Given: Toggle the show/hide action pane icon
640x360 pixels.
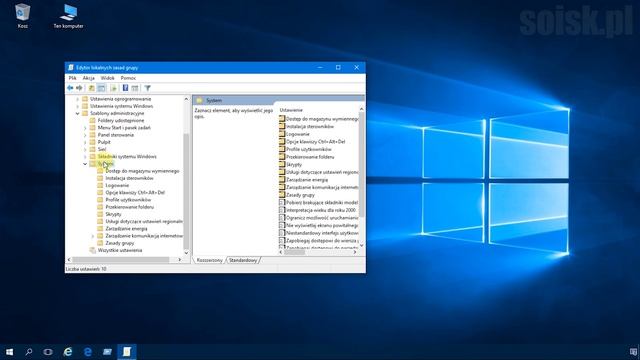Looking at the screenshot, I should (135, 88).
